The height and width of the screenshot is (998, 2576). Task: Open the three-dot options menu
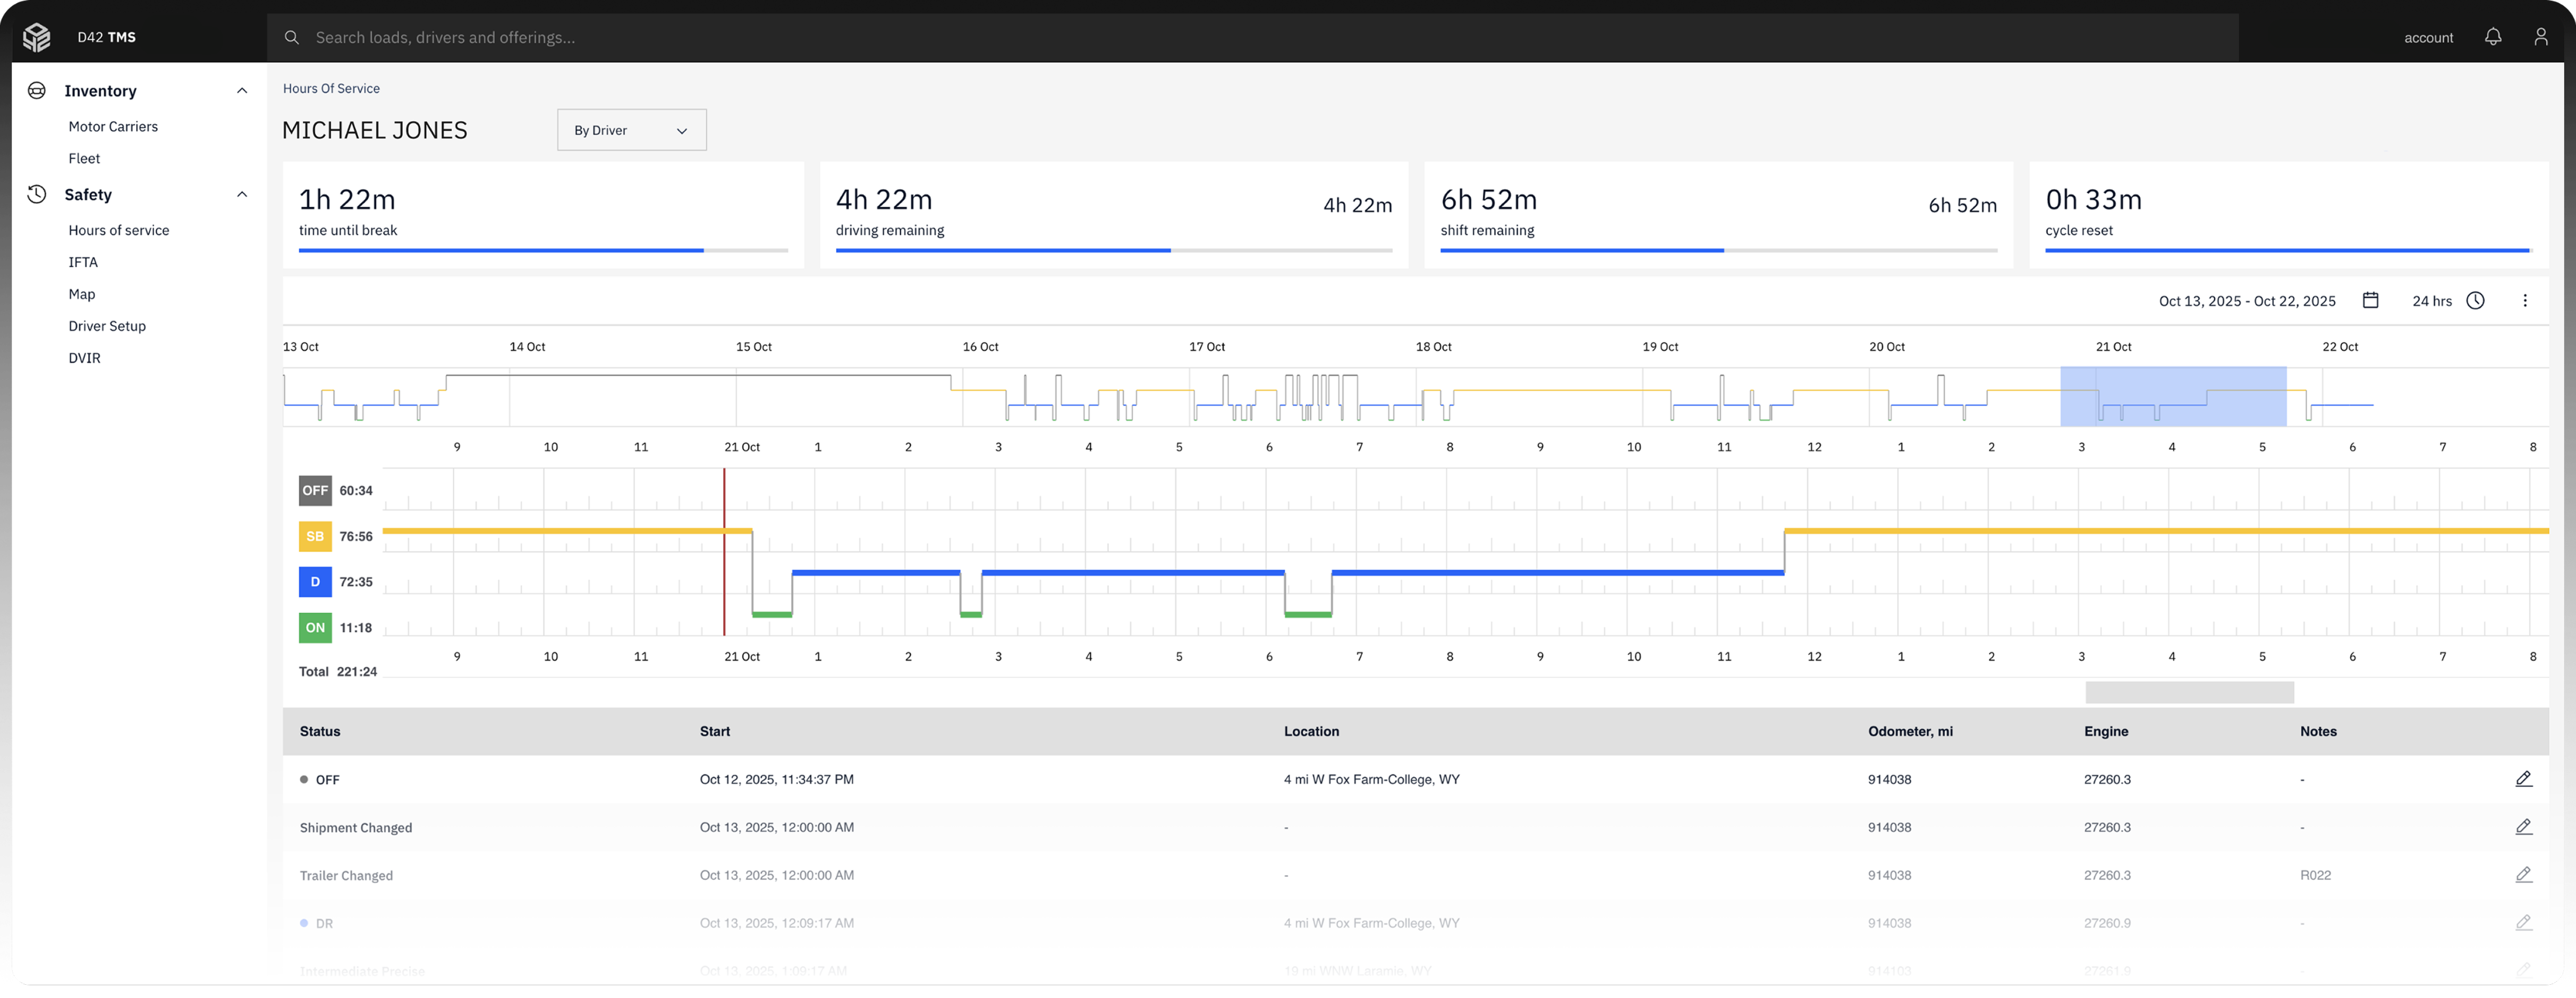coord(2524,301)
